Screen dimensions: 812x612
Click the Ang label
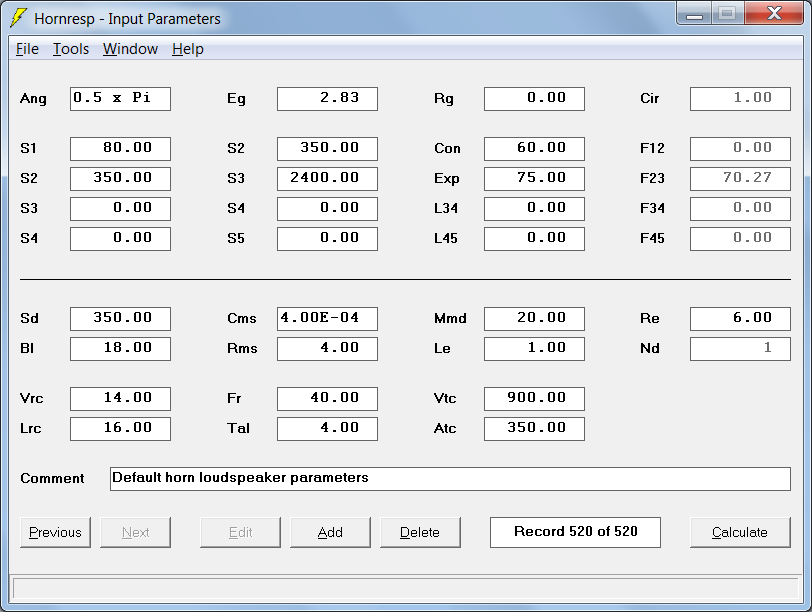tap(33, 99)
